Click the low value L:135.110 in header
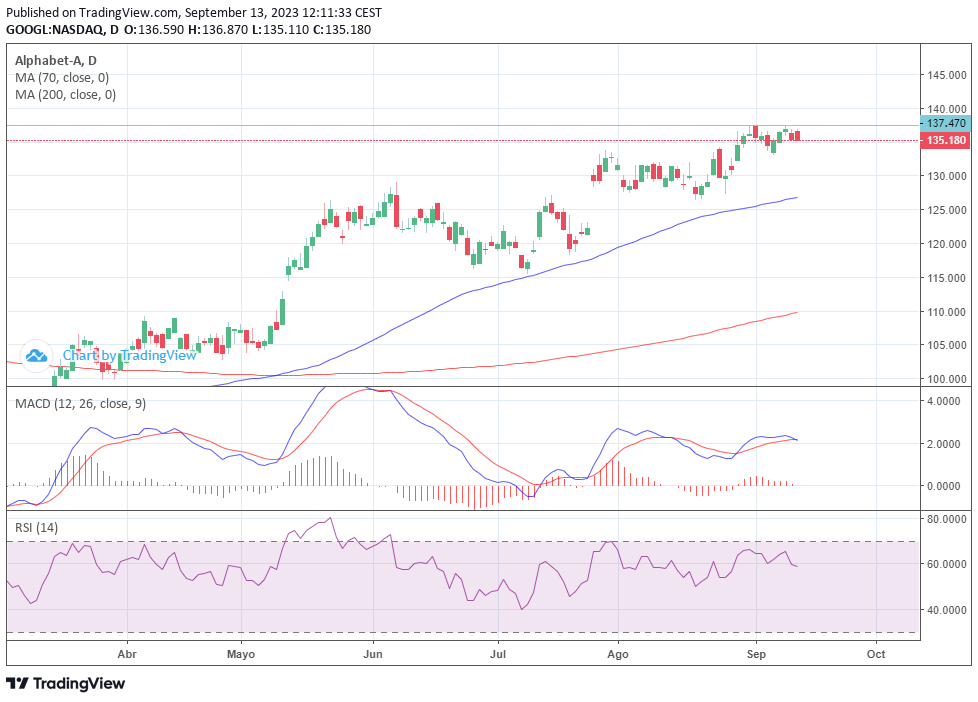The width and height of the screenshot is (978, 702). [x=281, y=30]
